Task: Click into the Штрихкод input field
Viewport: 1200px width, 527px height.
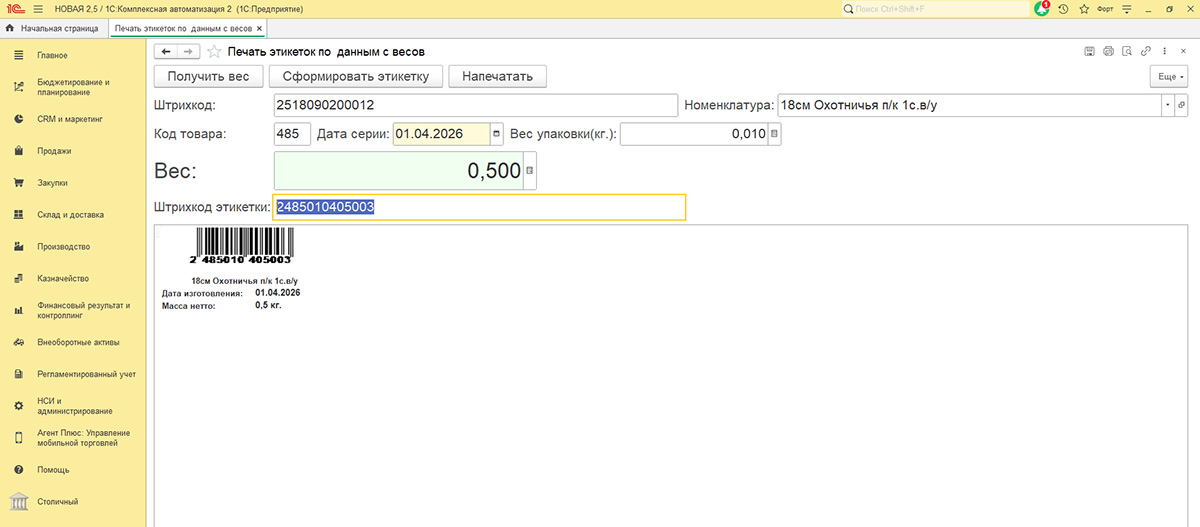Action: pyautogui.click(x=475, y=105)
